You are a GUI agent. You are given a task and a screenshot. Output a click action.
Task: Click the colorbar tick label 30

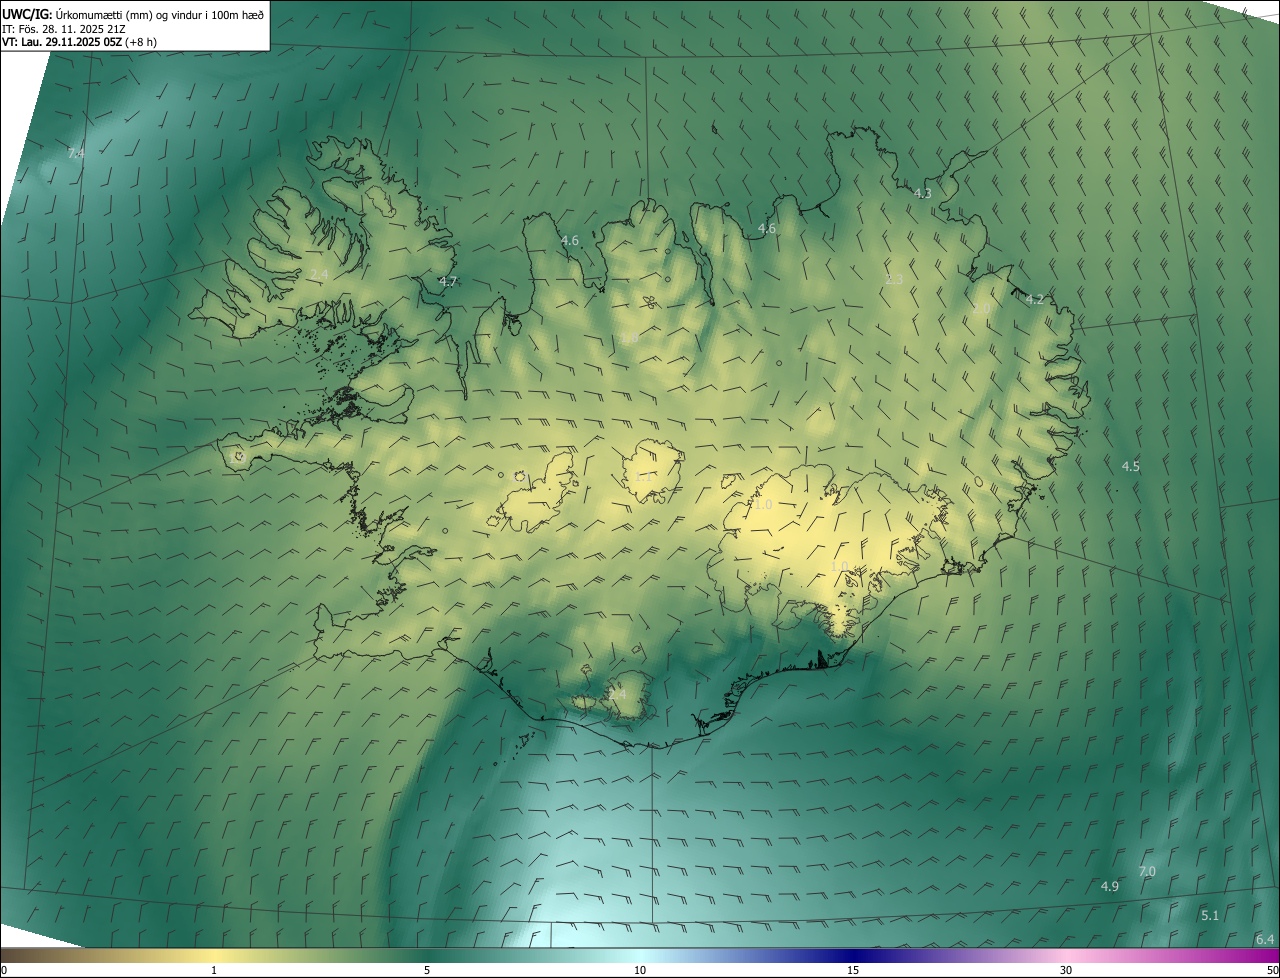1066,970
